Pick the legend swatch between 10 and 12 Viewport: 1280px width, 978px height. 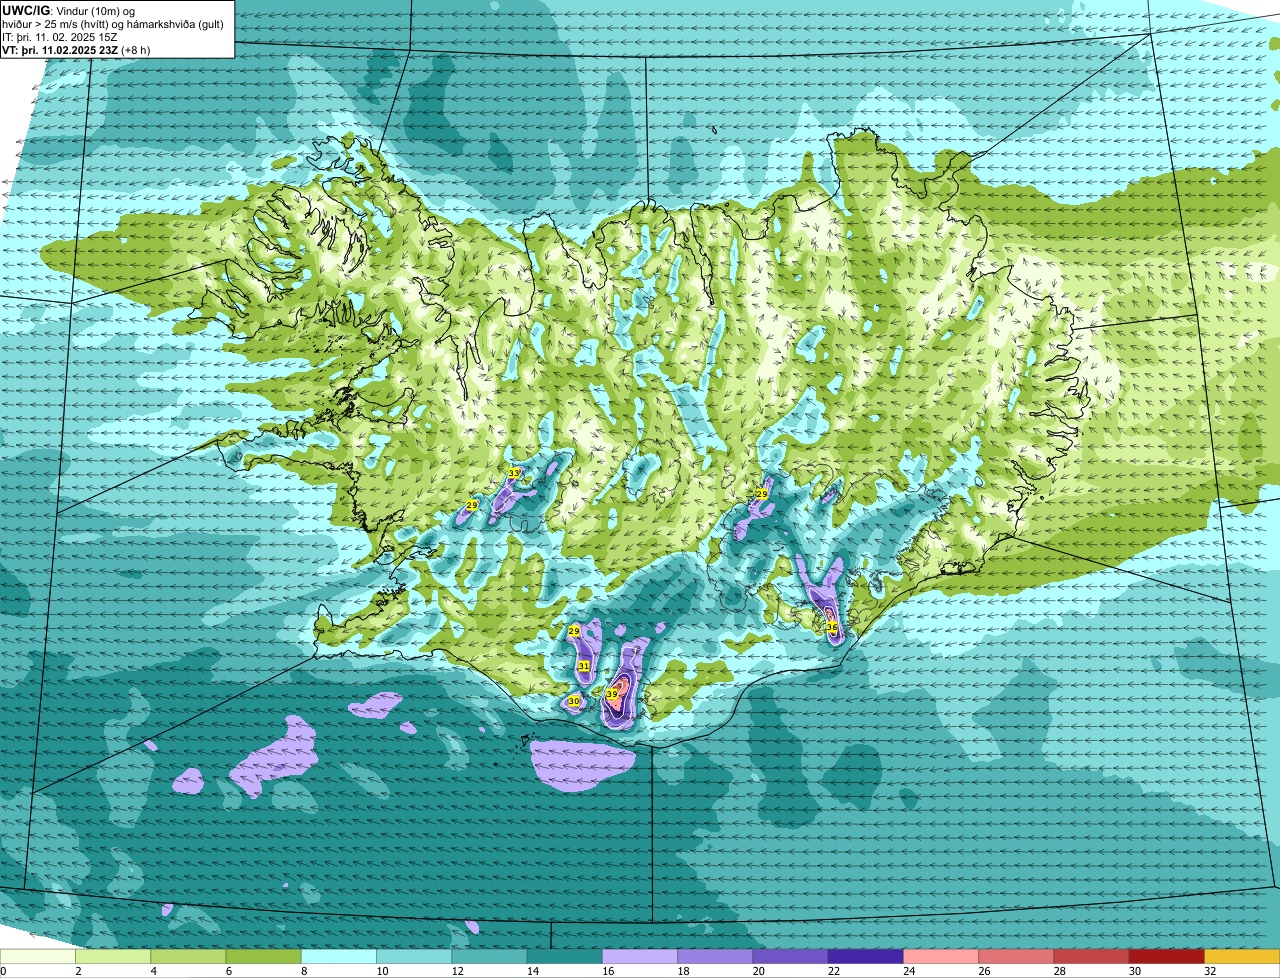pos(414,956)
